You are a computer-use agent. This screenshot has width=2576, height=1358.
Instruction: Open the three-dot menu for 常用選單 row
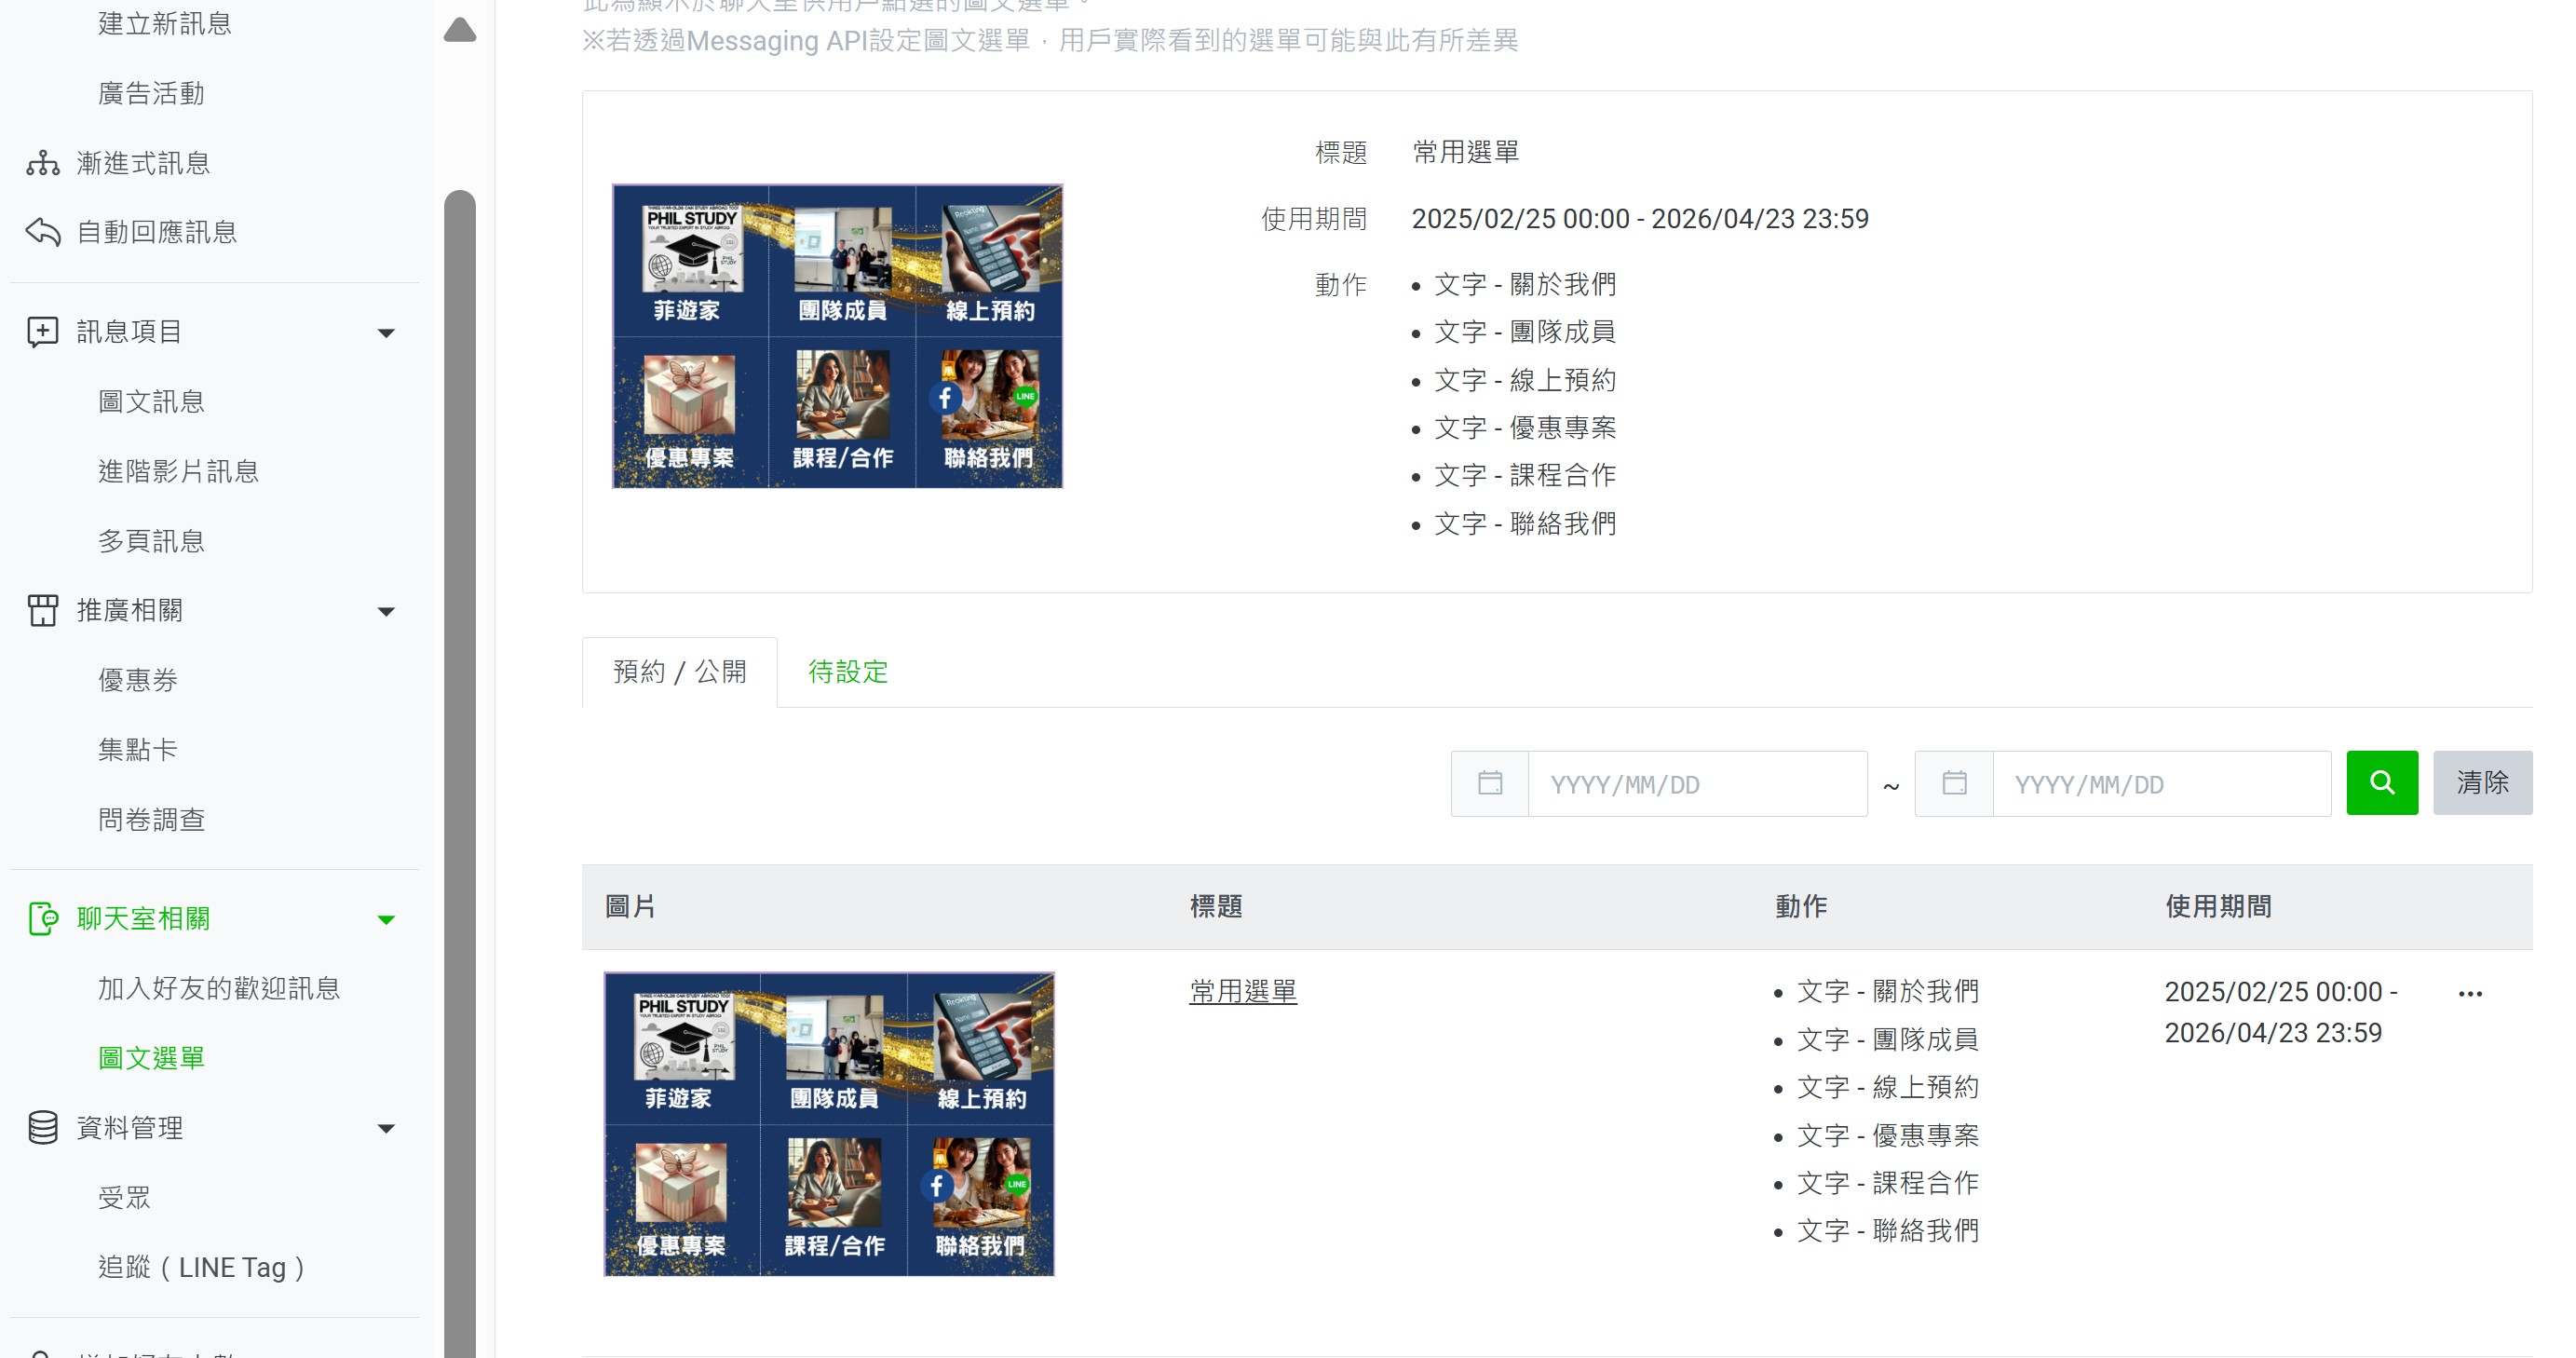pos(2470,994)
